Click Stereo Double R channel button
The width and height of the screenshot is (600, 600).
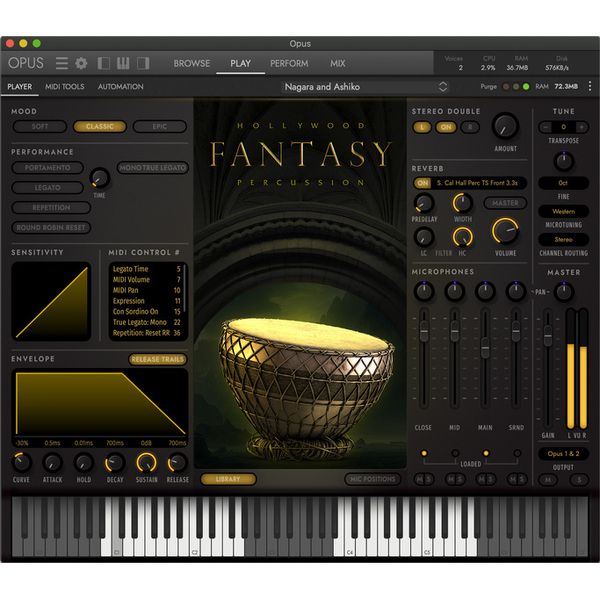[x=470, y=127]
